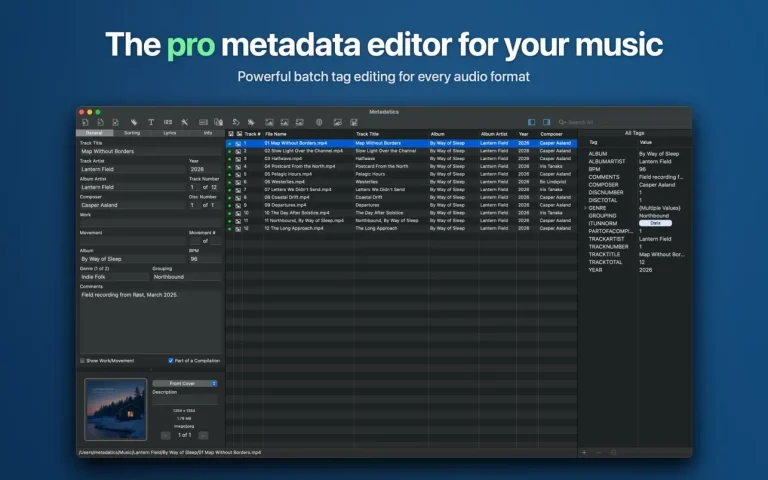Click the artwork column header icon
Screen dimensions: 768x480
point(239,134)
